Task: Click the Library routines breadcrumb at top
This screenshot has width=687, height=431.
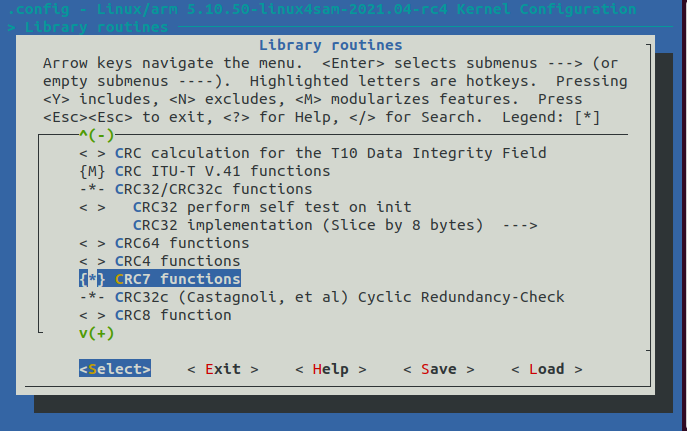Action: (78, 27)
